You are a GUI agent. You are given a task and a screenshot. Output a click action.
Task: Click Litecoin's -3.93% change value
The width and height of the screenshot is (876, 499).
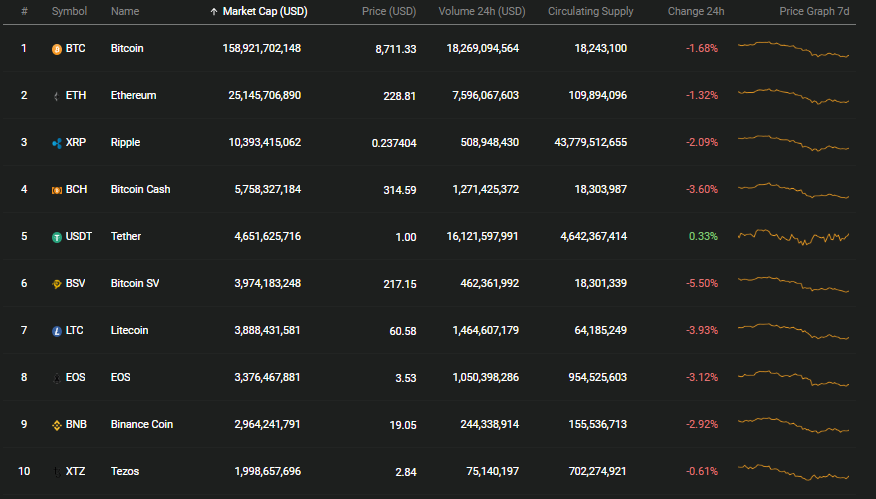[x=702, y=330]
